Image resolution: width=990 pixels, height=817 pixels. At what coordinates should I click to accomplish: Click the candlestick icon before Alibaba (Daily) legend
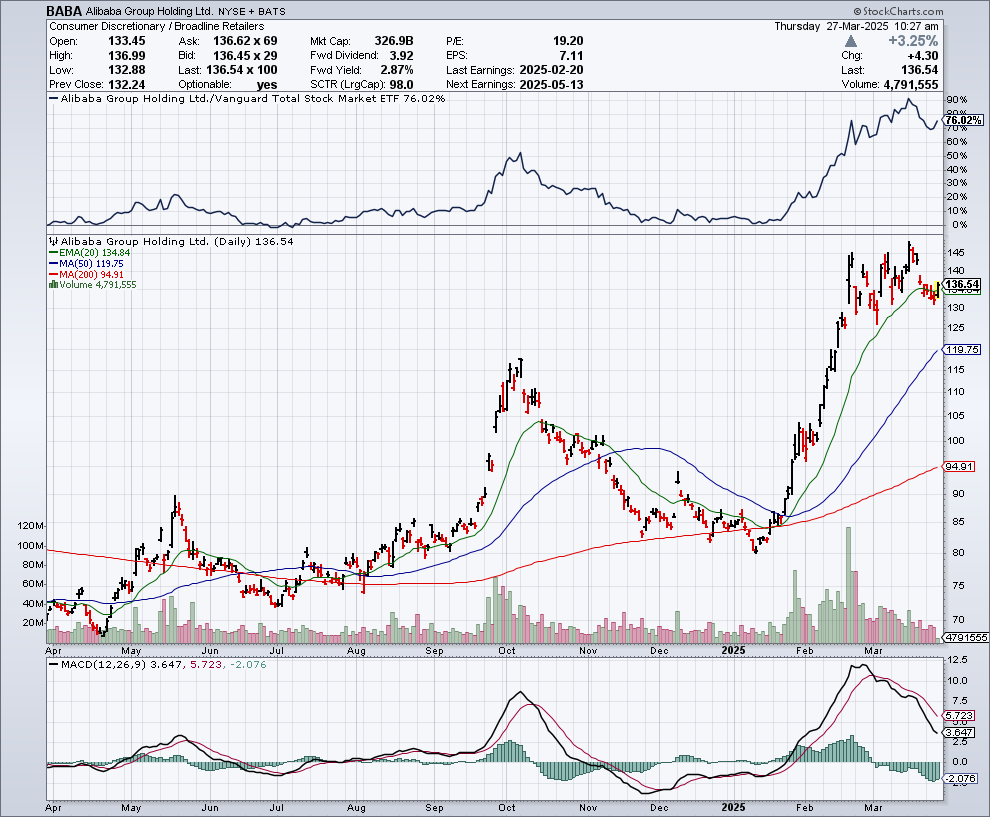point(53,242)
